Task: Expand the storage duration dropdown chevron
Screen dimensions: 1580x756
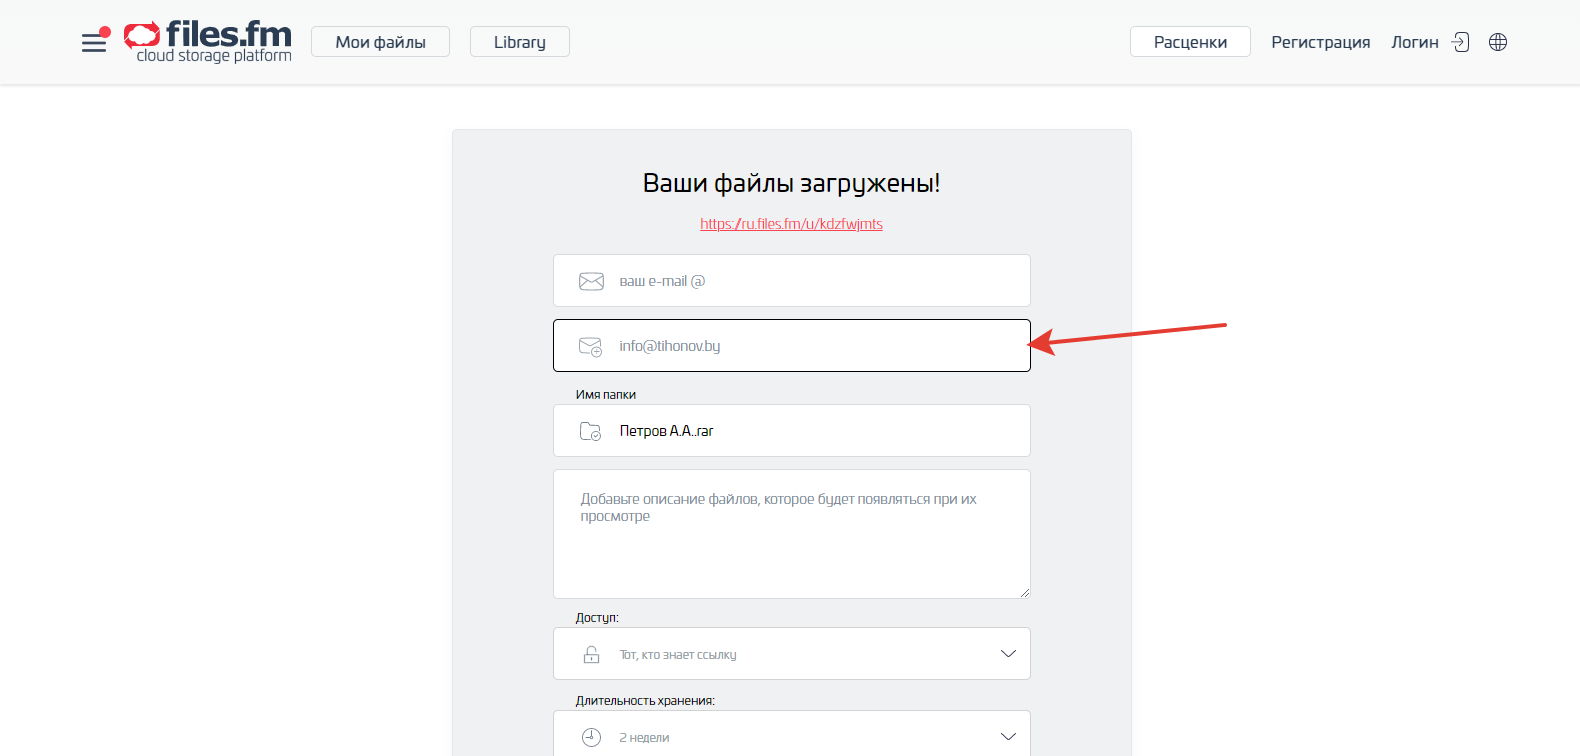Action: click(x=1008, y=737)
